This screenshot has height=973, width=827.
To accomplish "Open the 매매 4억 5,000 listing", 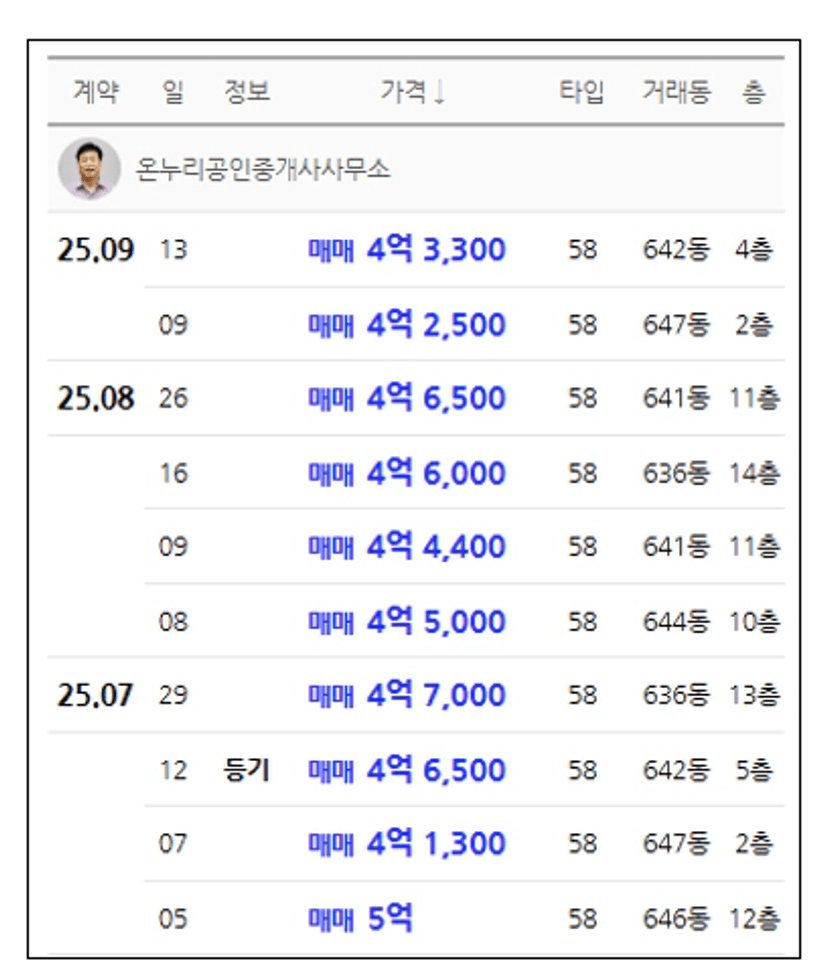I will (x=407, y=621).
